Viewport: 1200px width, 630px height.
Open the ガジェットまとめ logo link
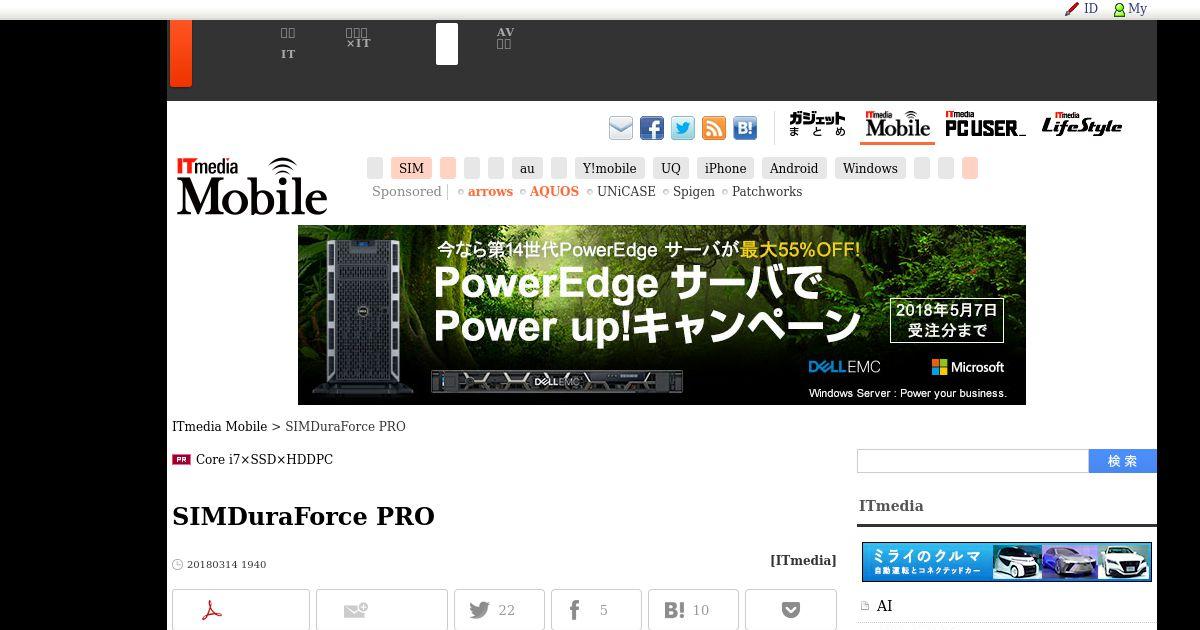point(817,125)
